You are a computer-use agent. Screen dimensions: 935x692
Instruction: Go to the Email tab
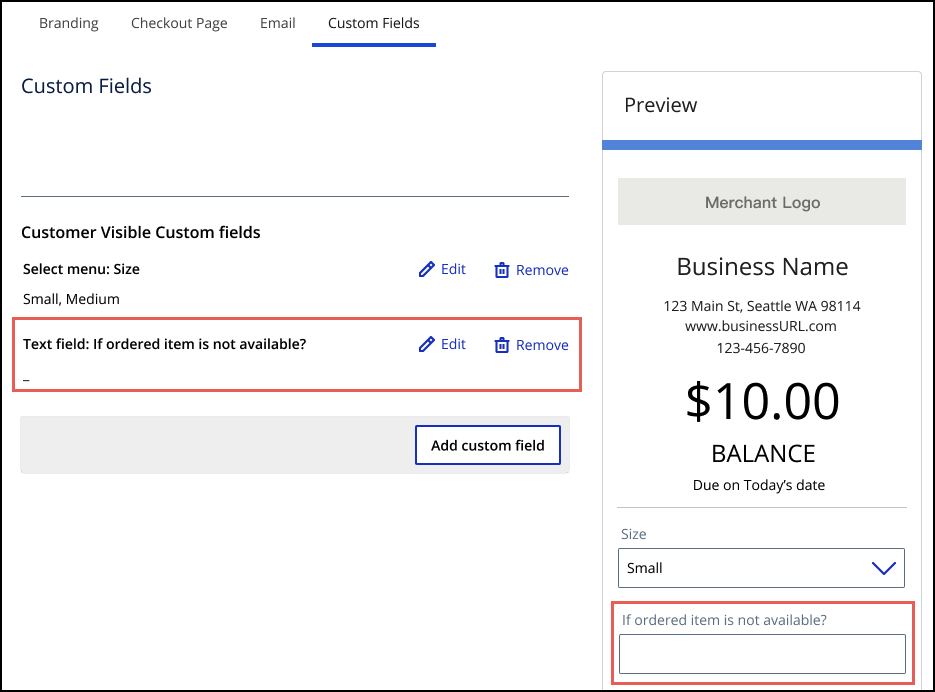tap(277, 23)
